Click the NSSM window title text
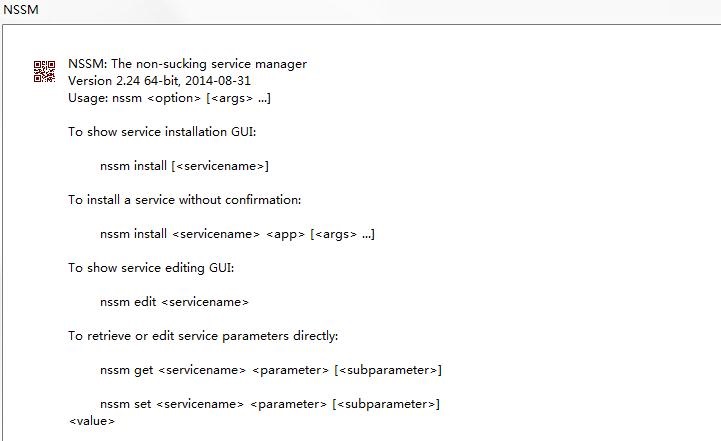 click(21, 9)
